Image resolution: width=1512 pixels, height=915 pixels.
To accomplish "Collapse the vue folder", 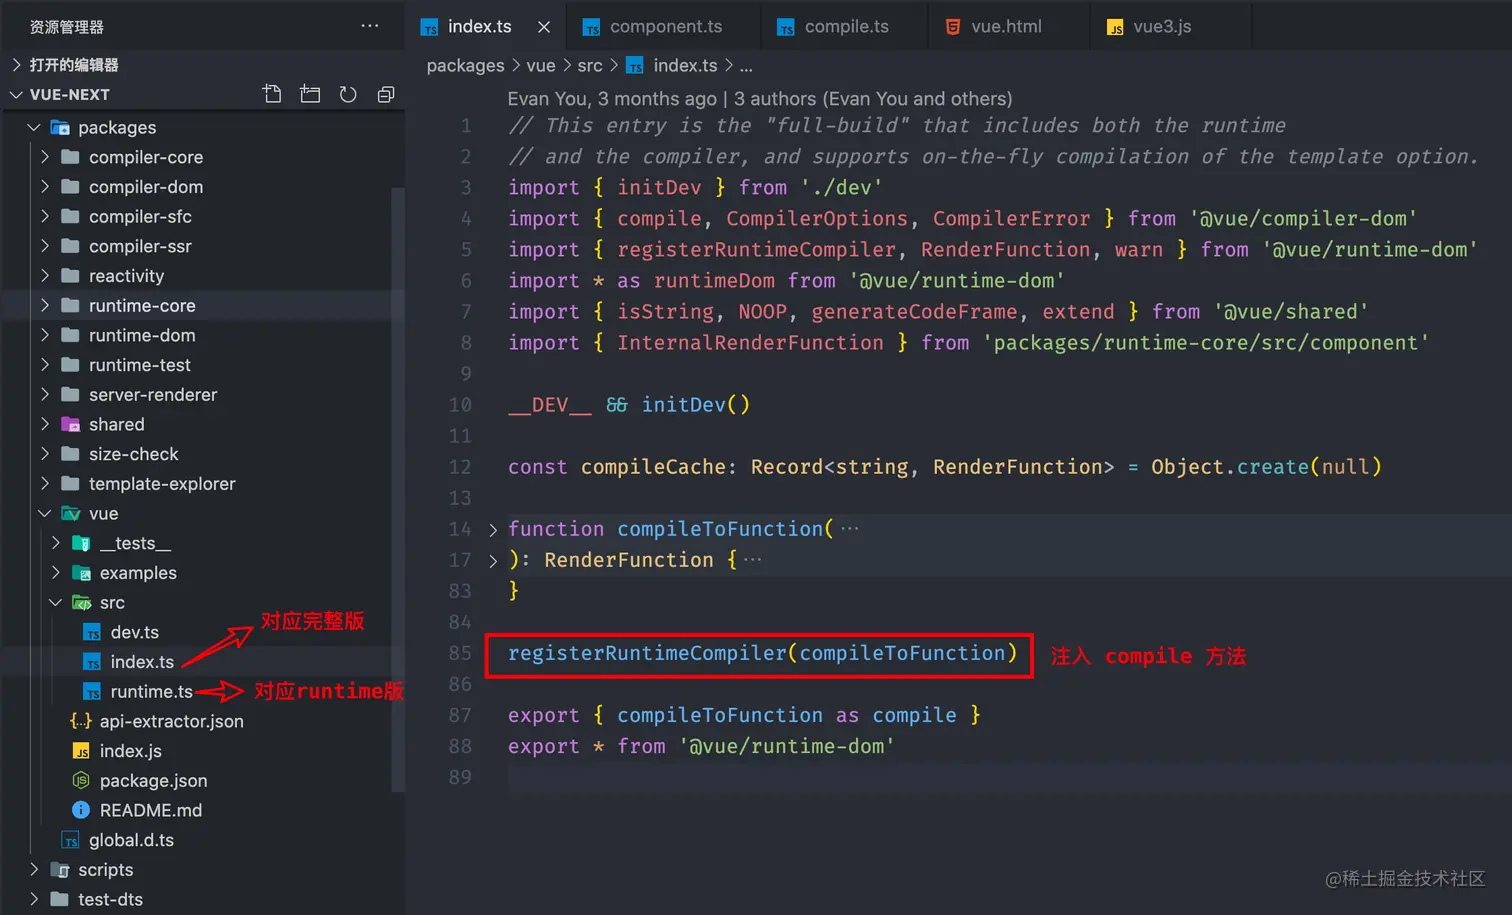I will [45, 513].
